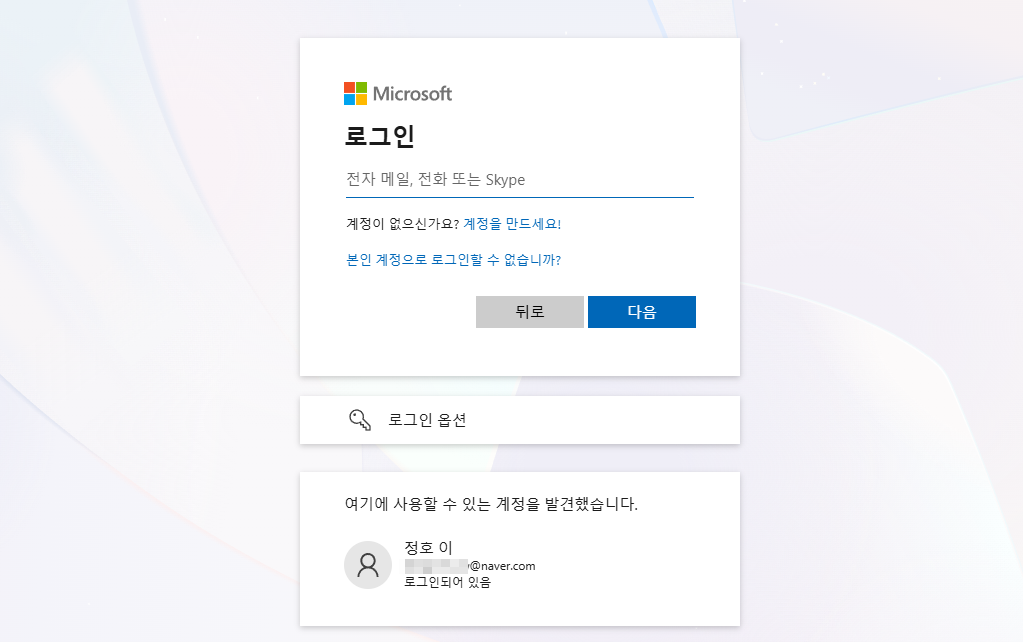Click the underline of the email entry line
The image size is (1023, 642).
tap(517, 196)
